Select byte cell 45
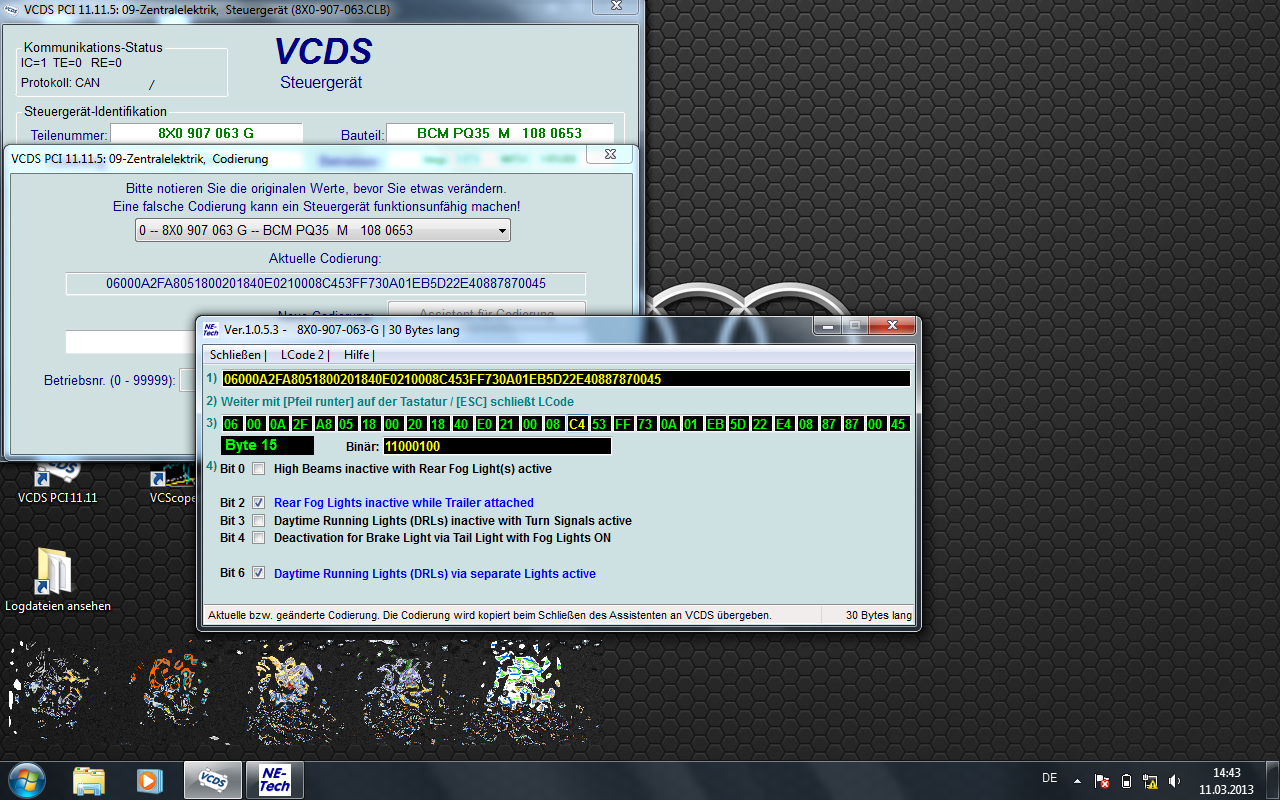Viewport: 1280px width, 800px height. click(x=899, y=424)
